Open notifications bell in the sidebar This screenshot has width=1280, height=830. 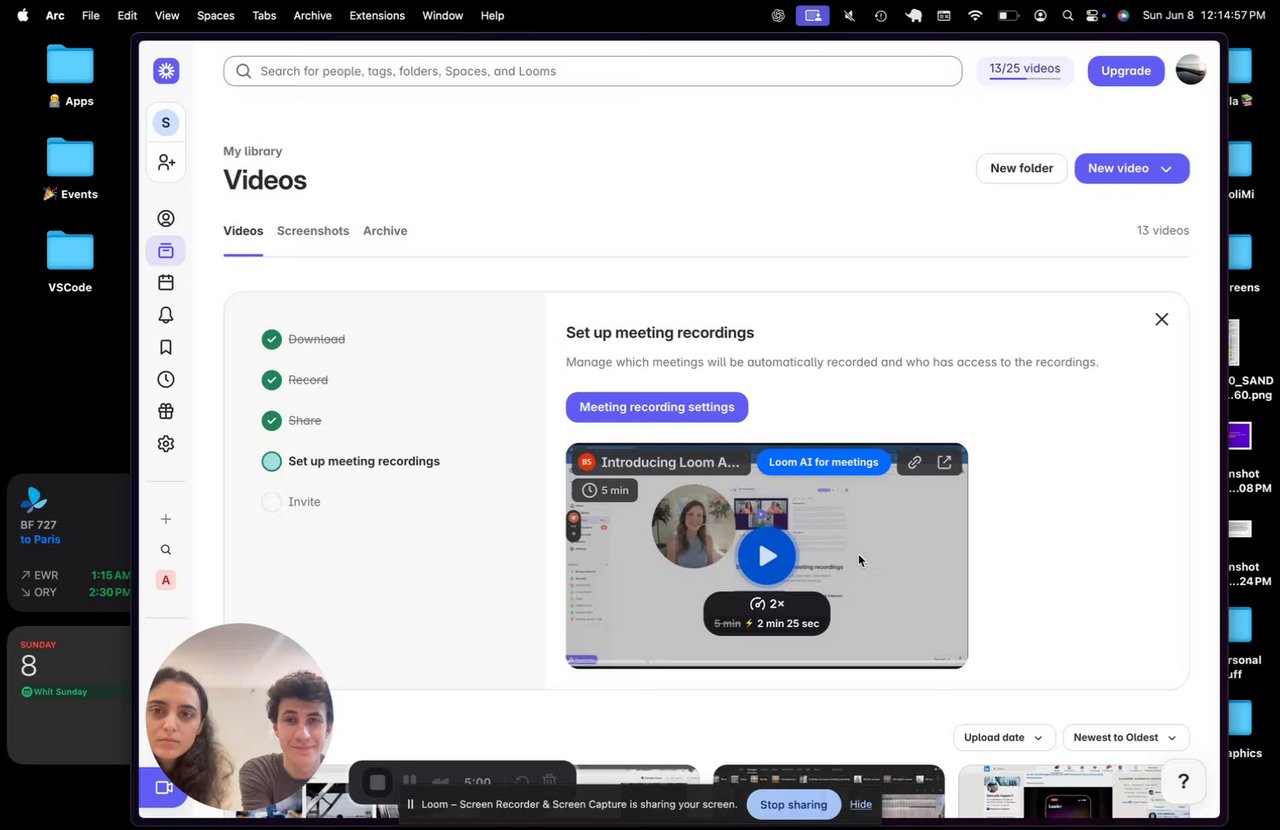coord(166,315)
